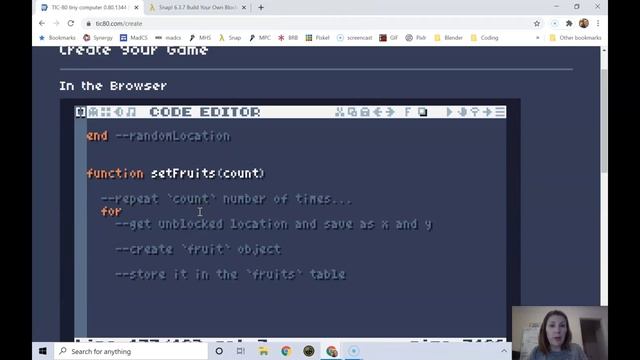Open the extensions puzzle icon
Screen dimensions: 640x360
click(569, 24)
